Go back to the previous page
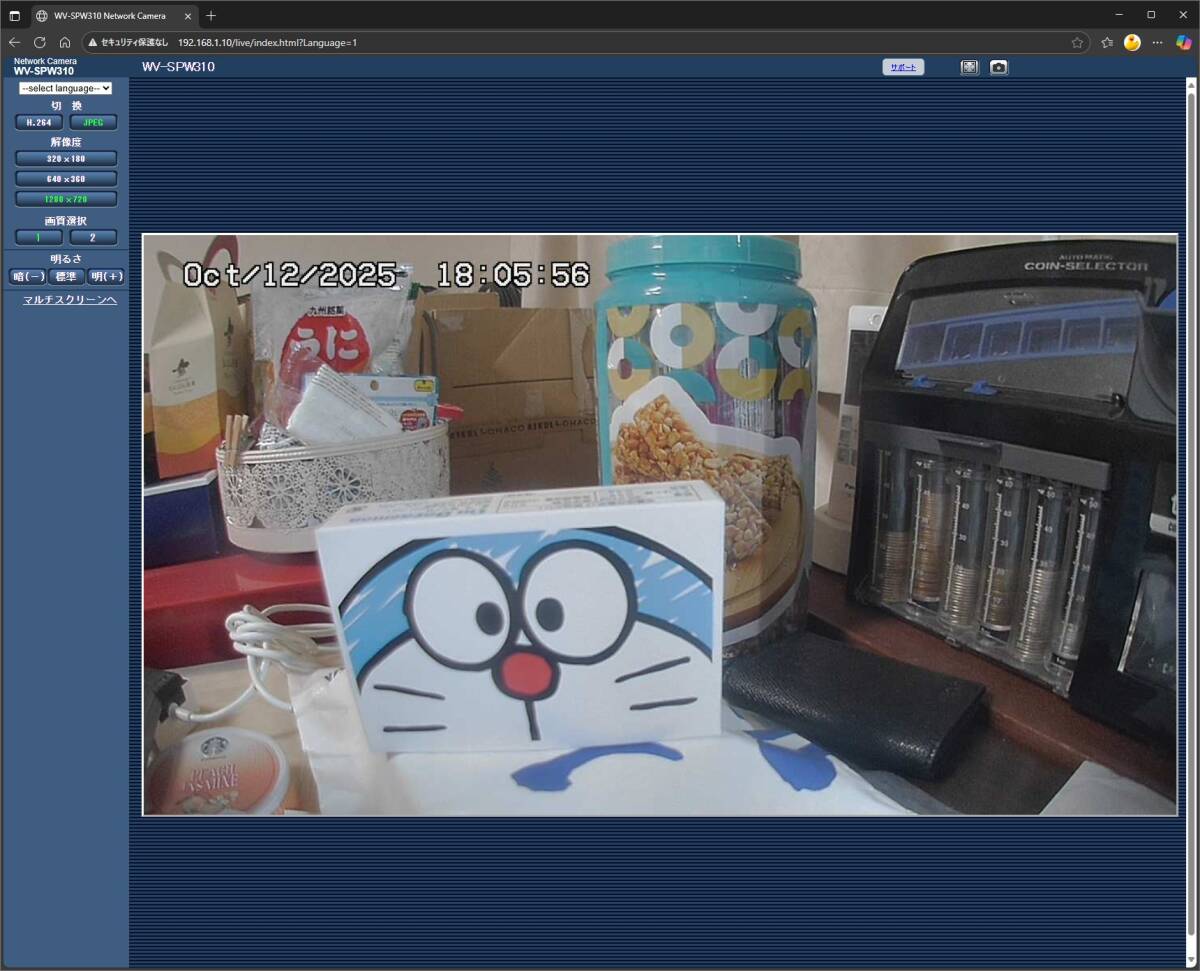Viewport: 1200px width, 971px height. pyautogui.click(x=14, y=42)
